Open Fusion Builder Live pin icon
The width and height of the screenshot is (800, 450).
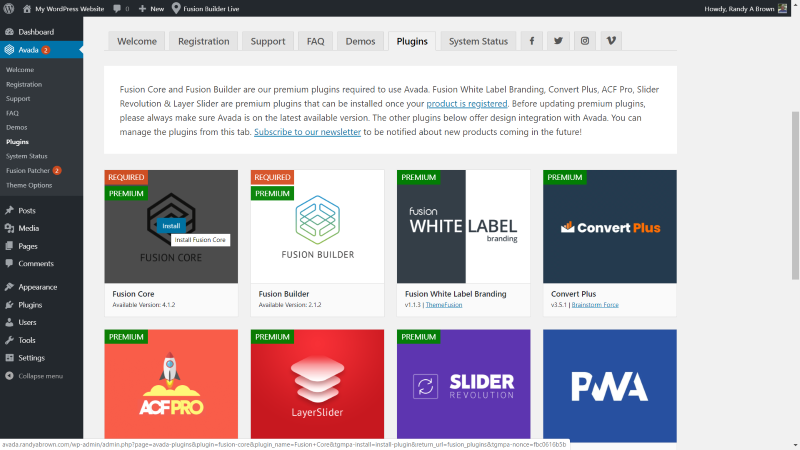tap(176, 8)
